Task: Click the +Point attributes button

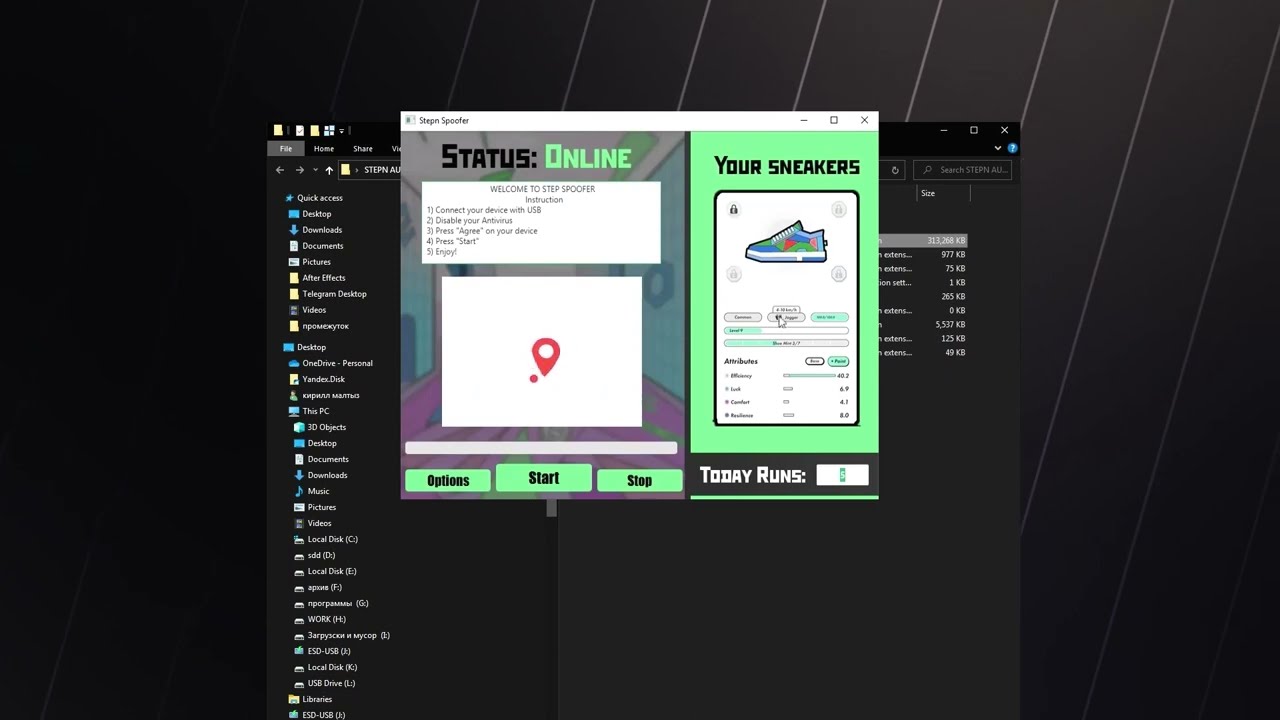Action: coord(839,361)
